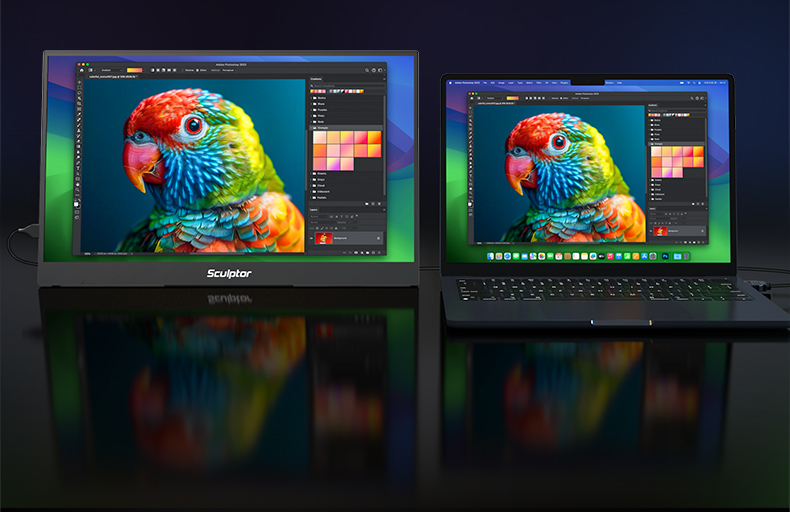Screen dimensions: 790x512
Task: Click Background layer thumbnail on the Sculptor monitor
Action: (324, 238)
